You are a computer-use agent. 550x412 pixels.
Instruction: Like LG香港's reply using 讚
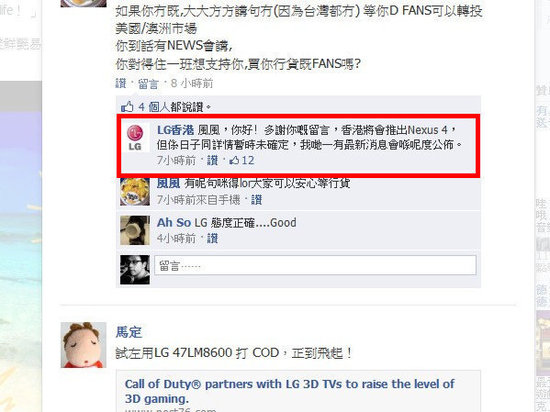click(x=212, y=161)
